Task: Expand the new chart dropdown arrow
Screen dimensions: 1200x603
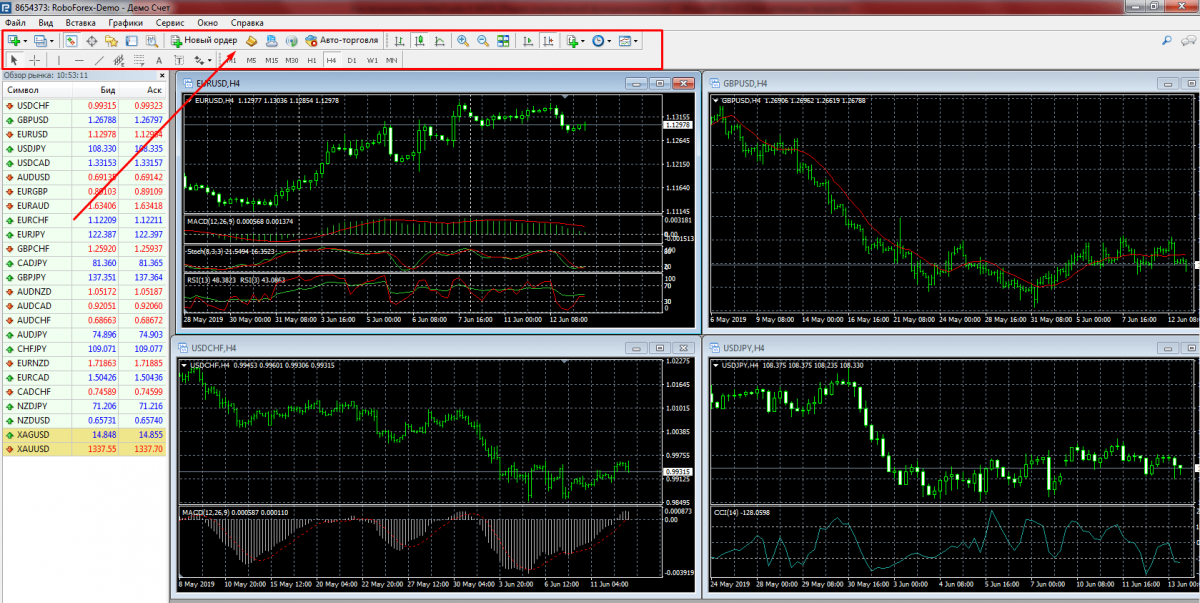Action: tap(25, 41)
